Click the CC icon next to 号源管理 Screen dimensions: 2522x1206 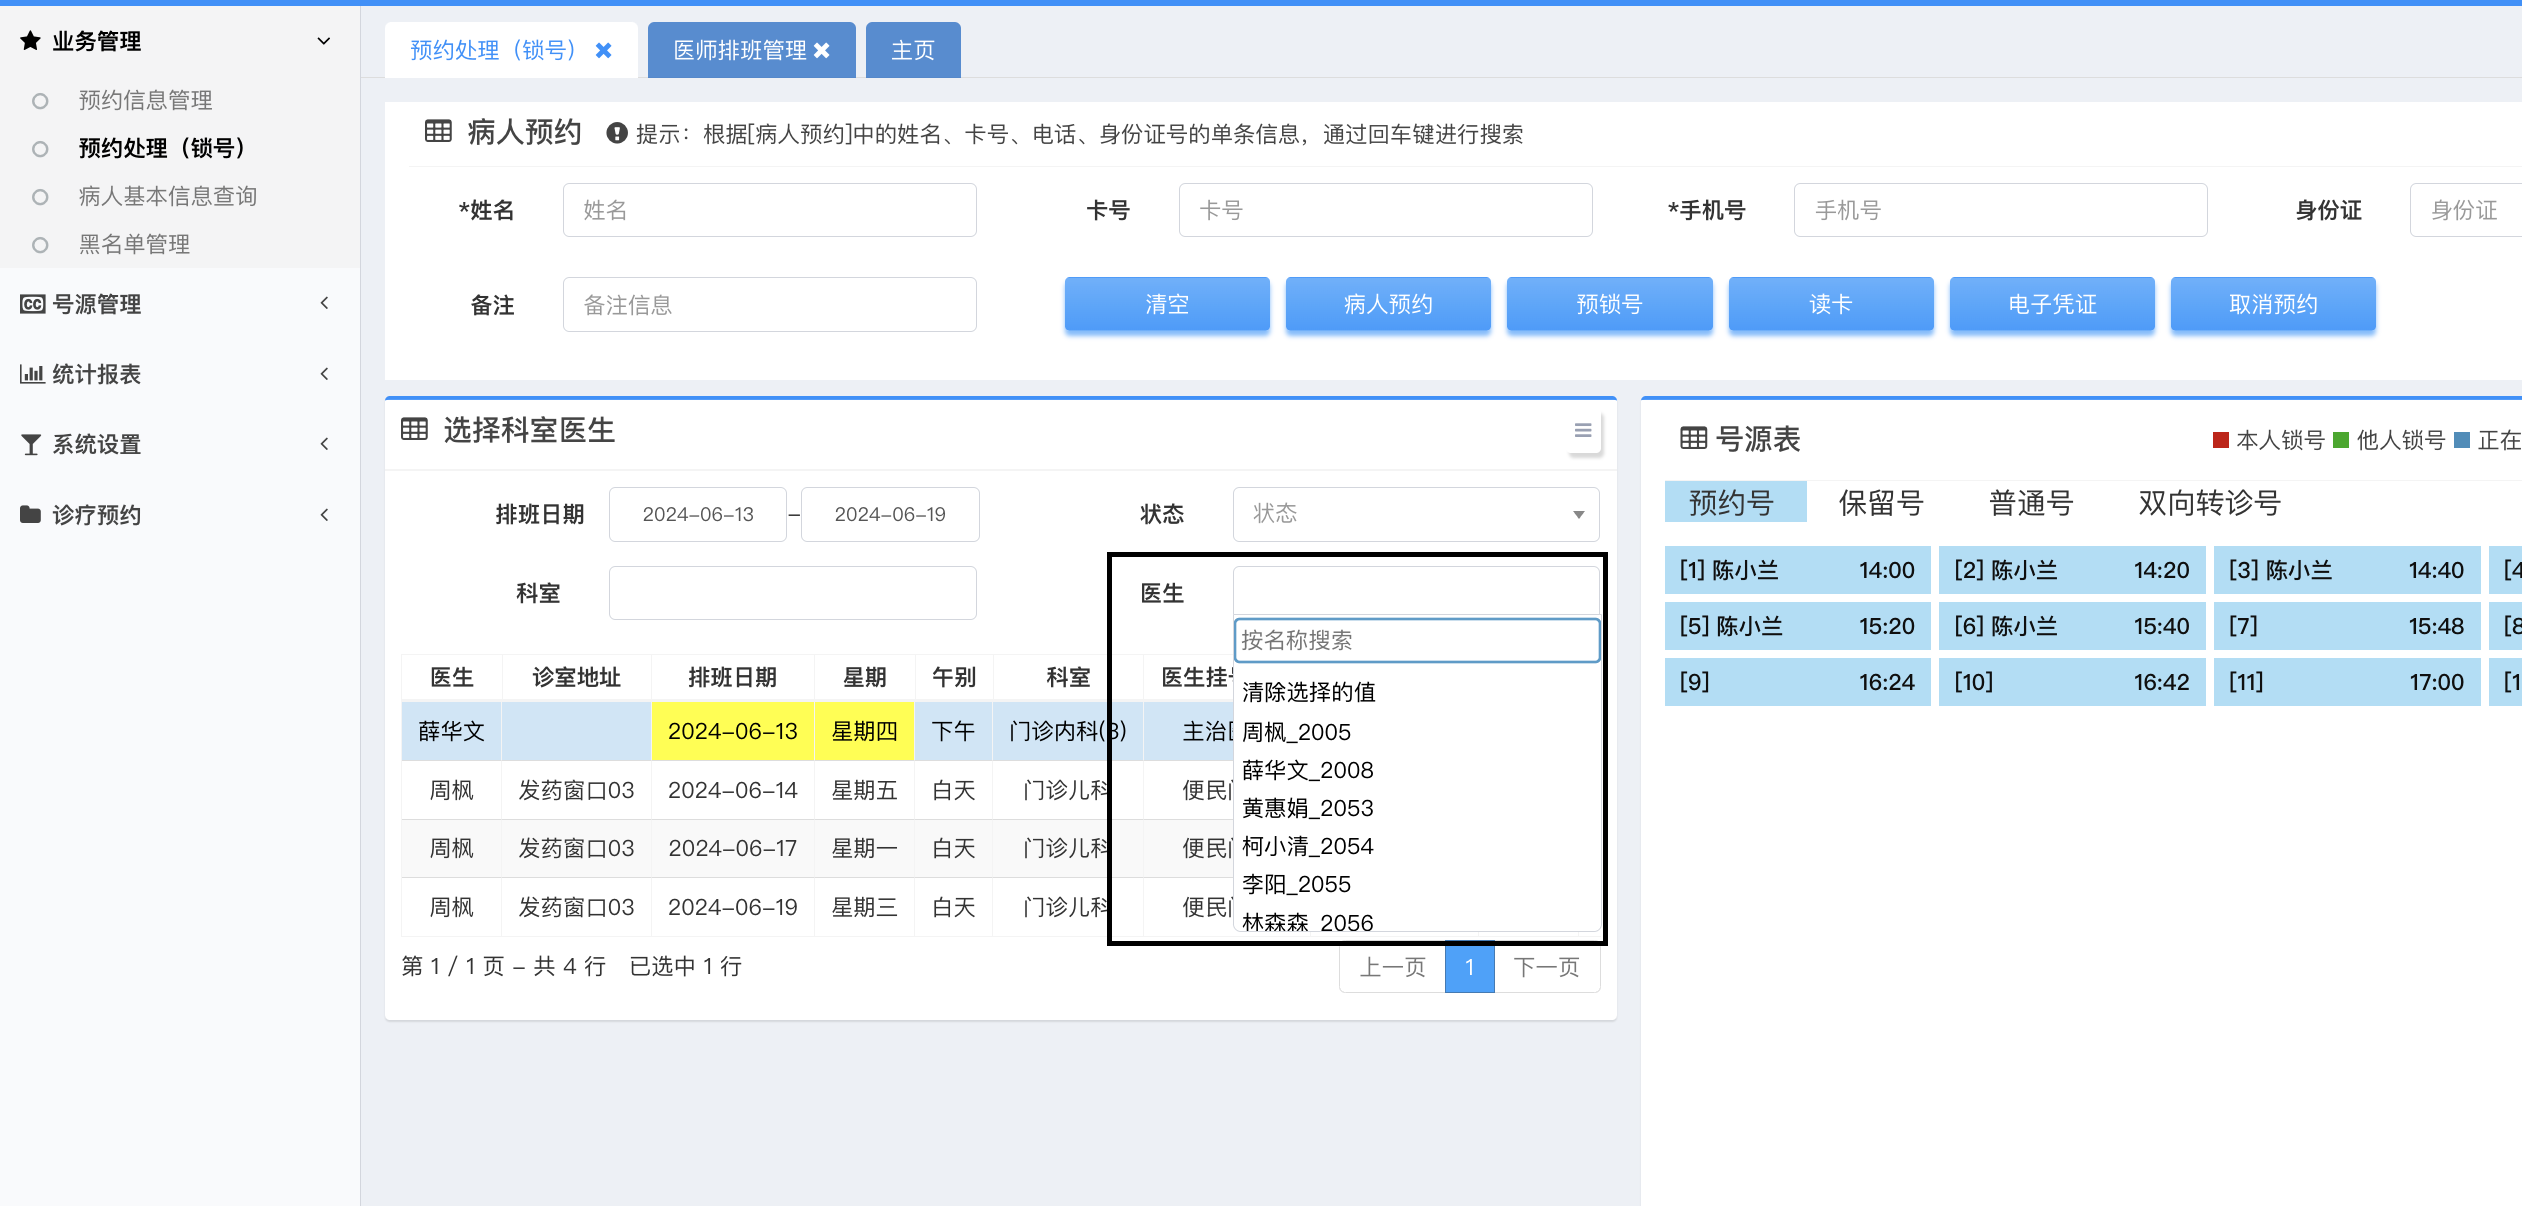point(32,304)
